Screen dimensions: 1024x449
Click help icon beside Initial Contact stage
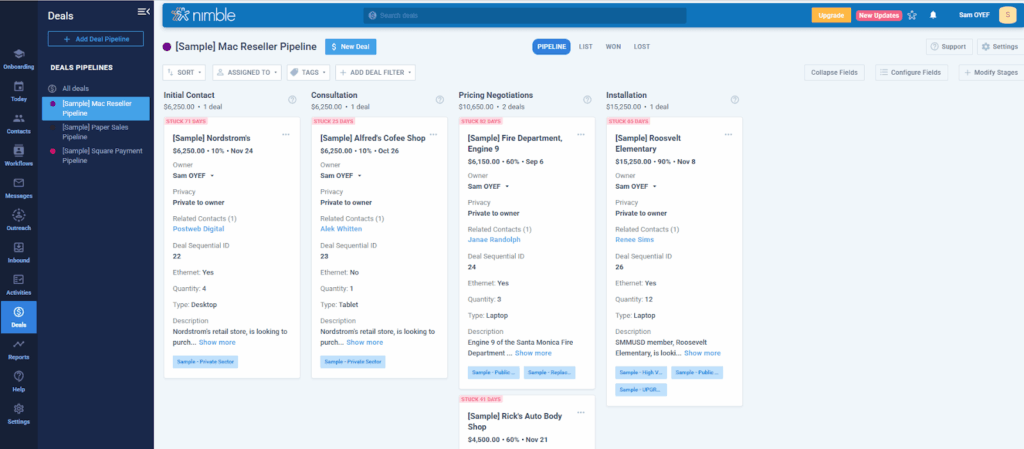point(292,99)
